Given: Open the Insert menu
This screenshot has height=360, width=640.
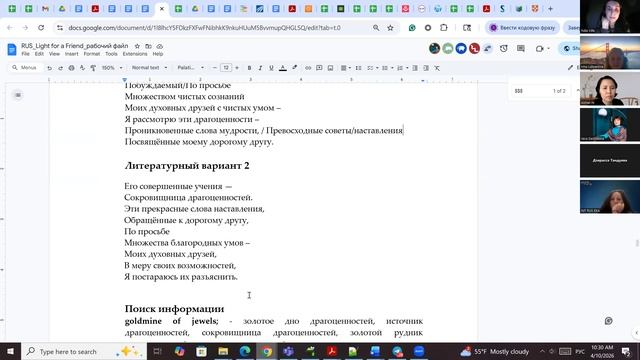Looking at the screenshot, I should click(71, 54).
